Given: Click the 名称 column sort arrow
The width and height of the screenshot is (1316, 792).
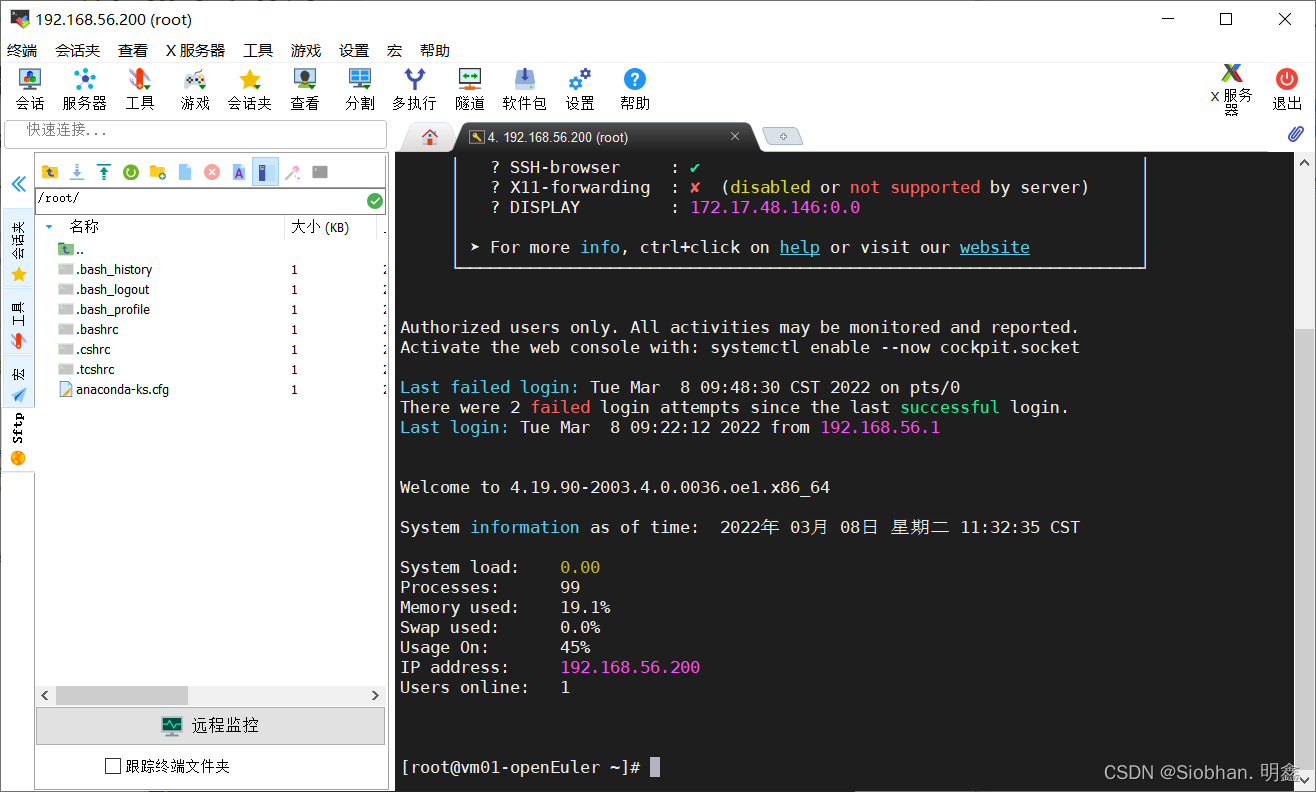Looking at the screenshot, I should click(x=49, y=227).
